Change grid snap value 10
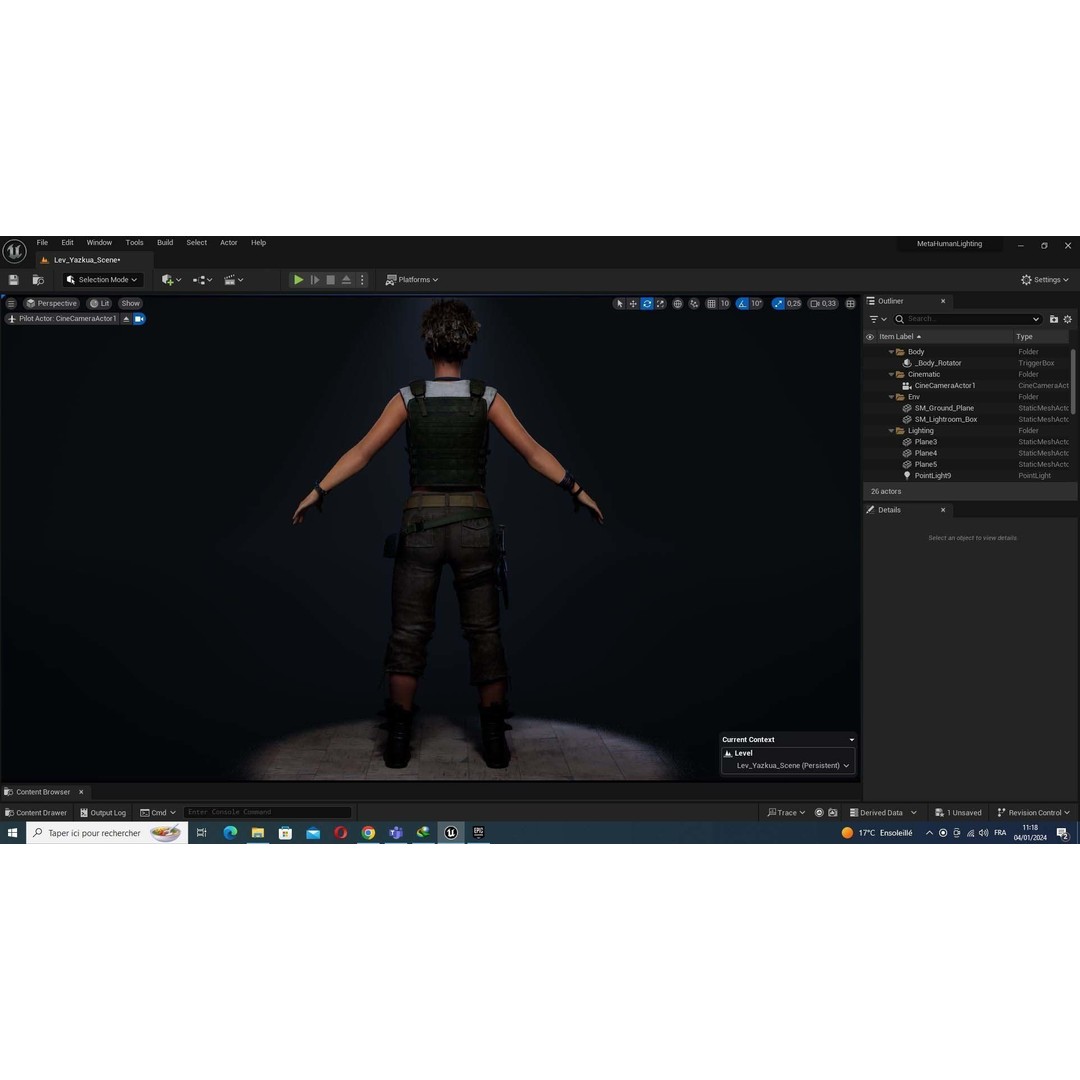Screen dimensions: 1080x1080 (725, 303)
